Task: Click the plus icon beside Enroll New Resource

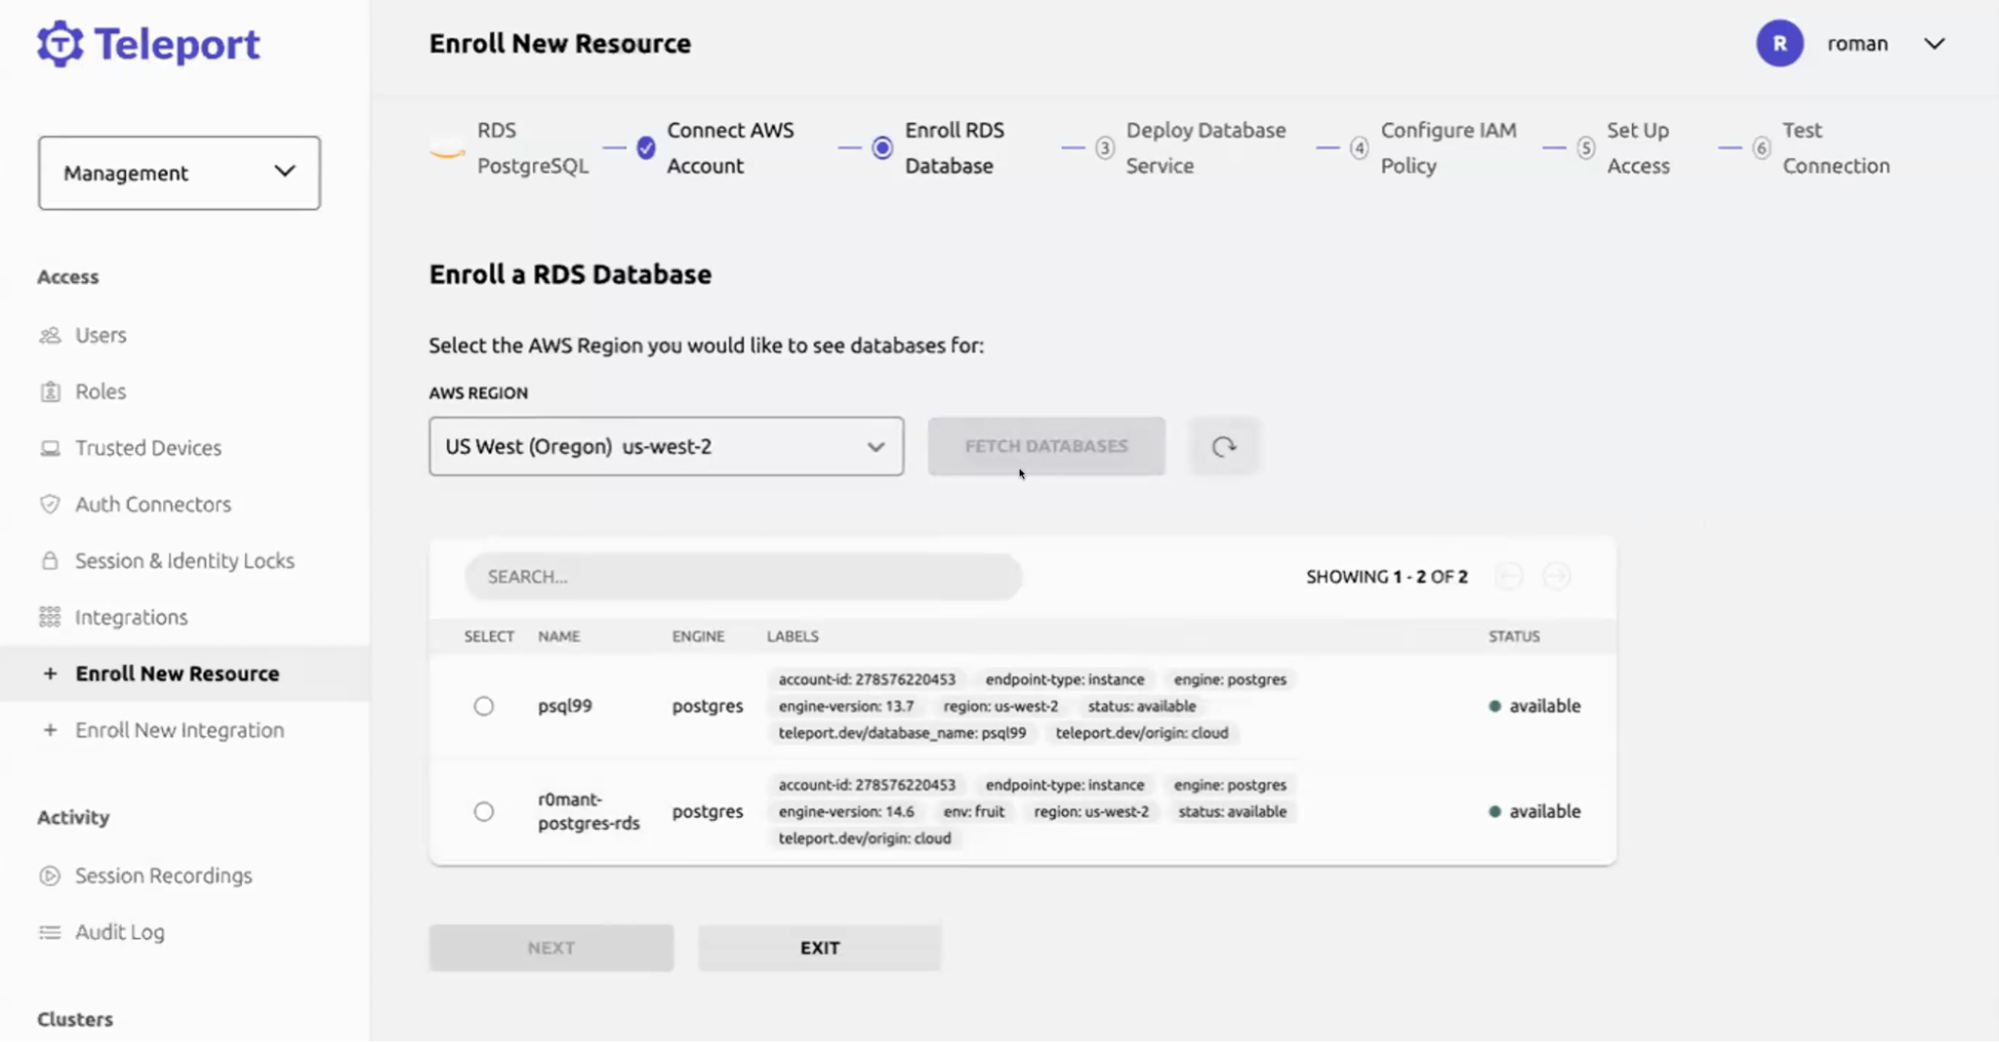Action: click(x=50, y=673)
